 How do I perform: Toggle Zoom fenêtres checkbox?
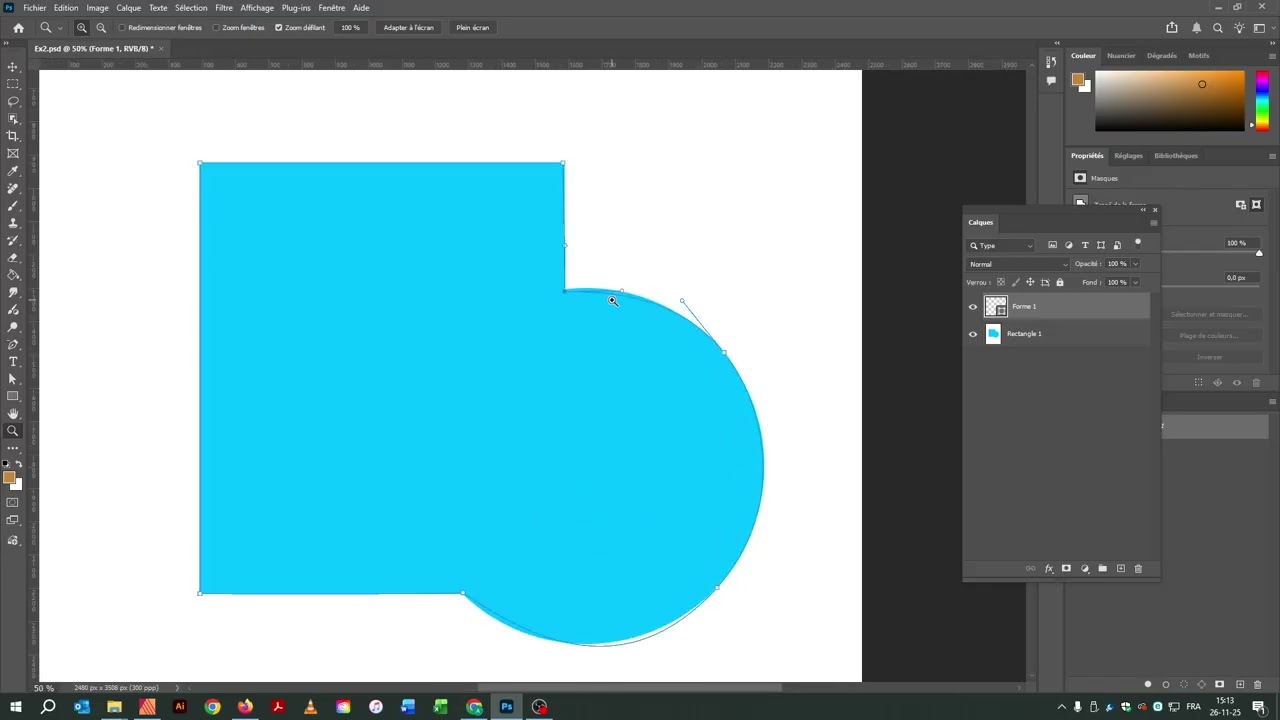click(x=216, y=28)
